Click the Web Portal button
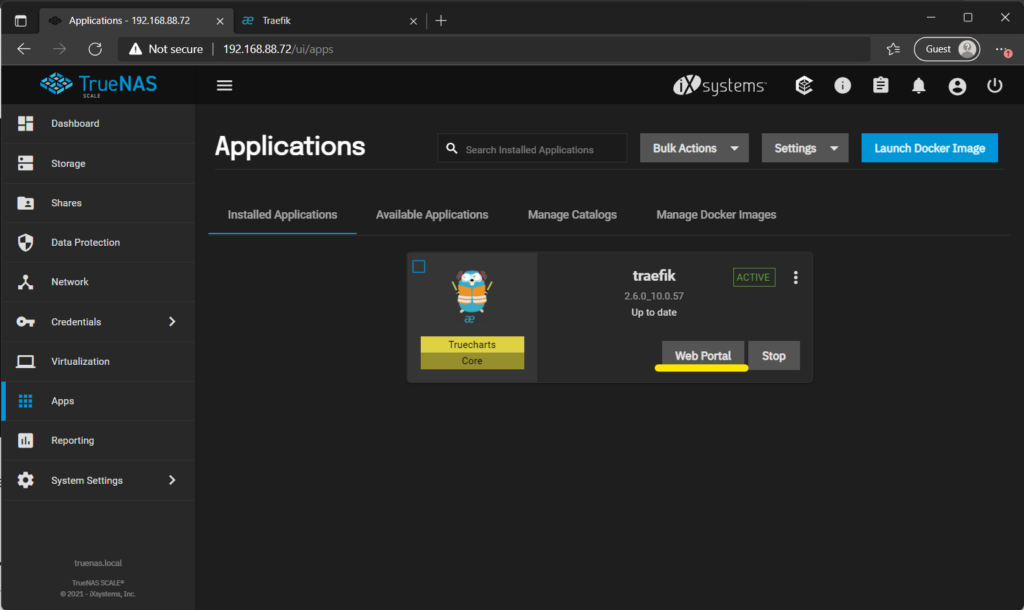Image resolution: width=1024 pixels, height=610 pixels. click(x=703, y=356)
